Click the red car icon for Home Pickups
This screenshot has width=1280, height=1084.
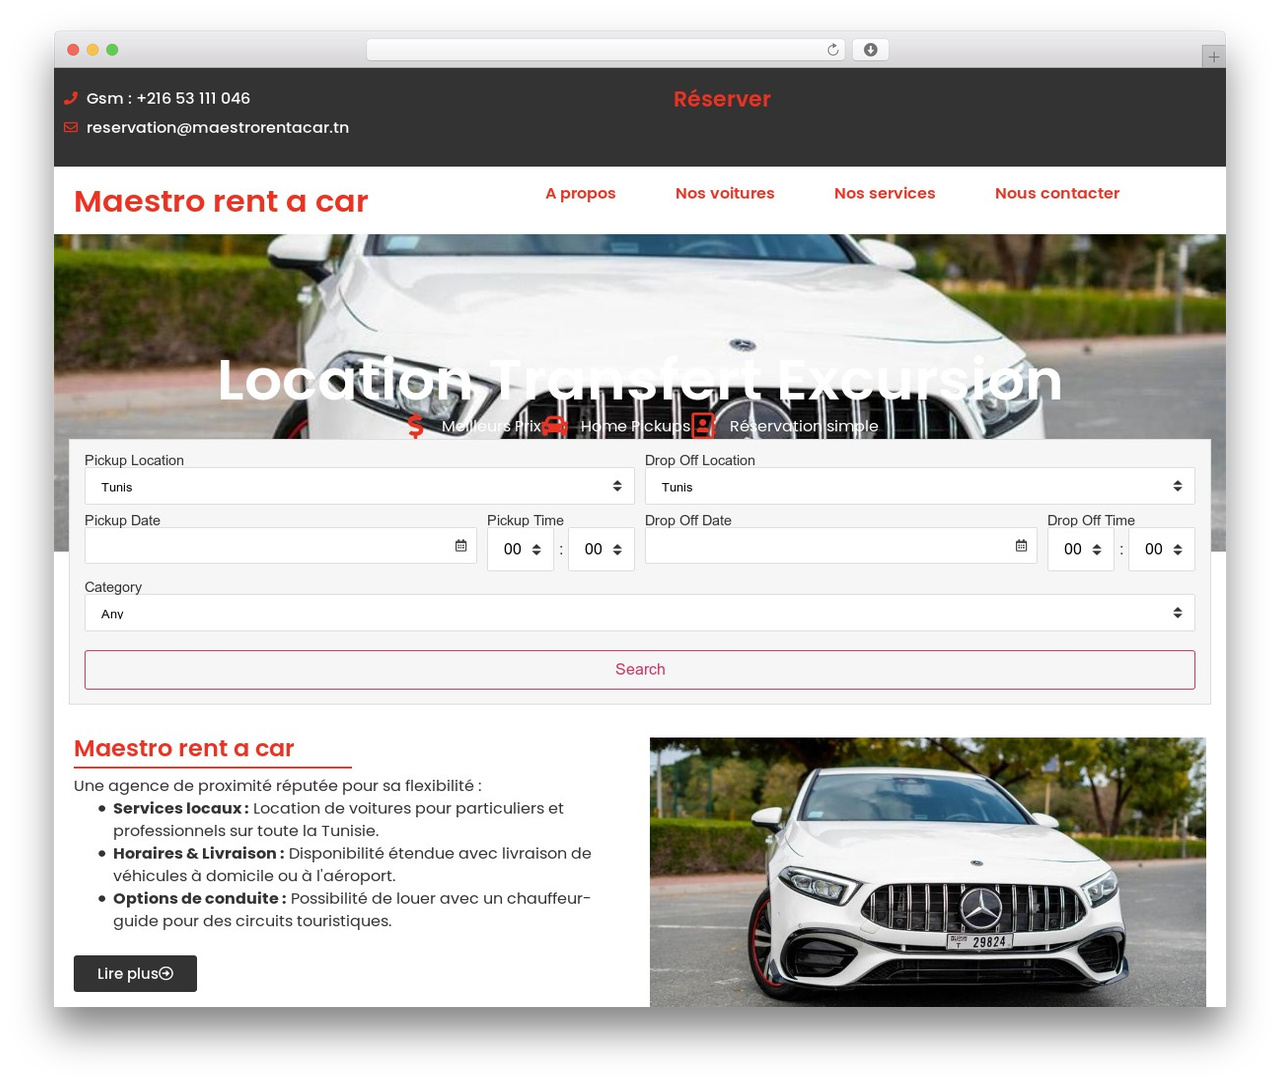point(555,426)
